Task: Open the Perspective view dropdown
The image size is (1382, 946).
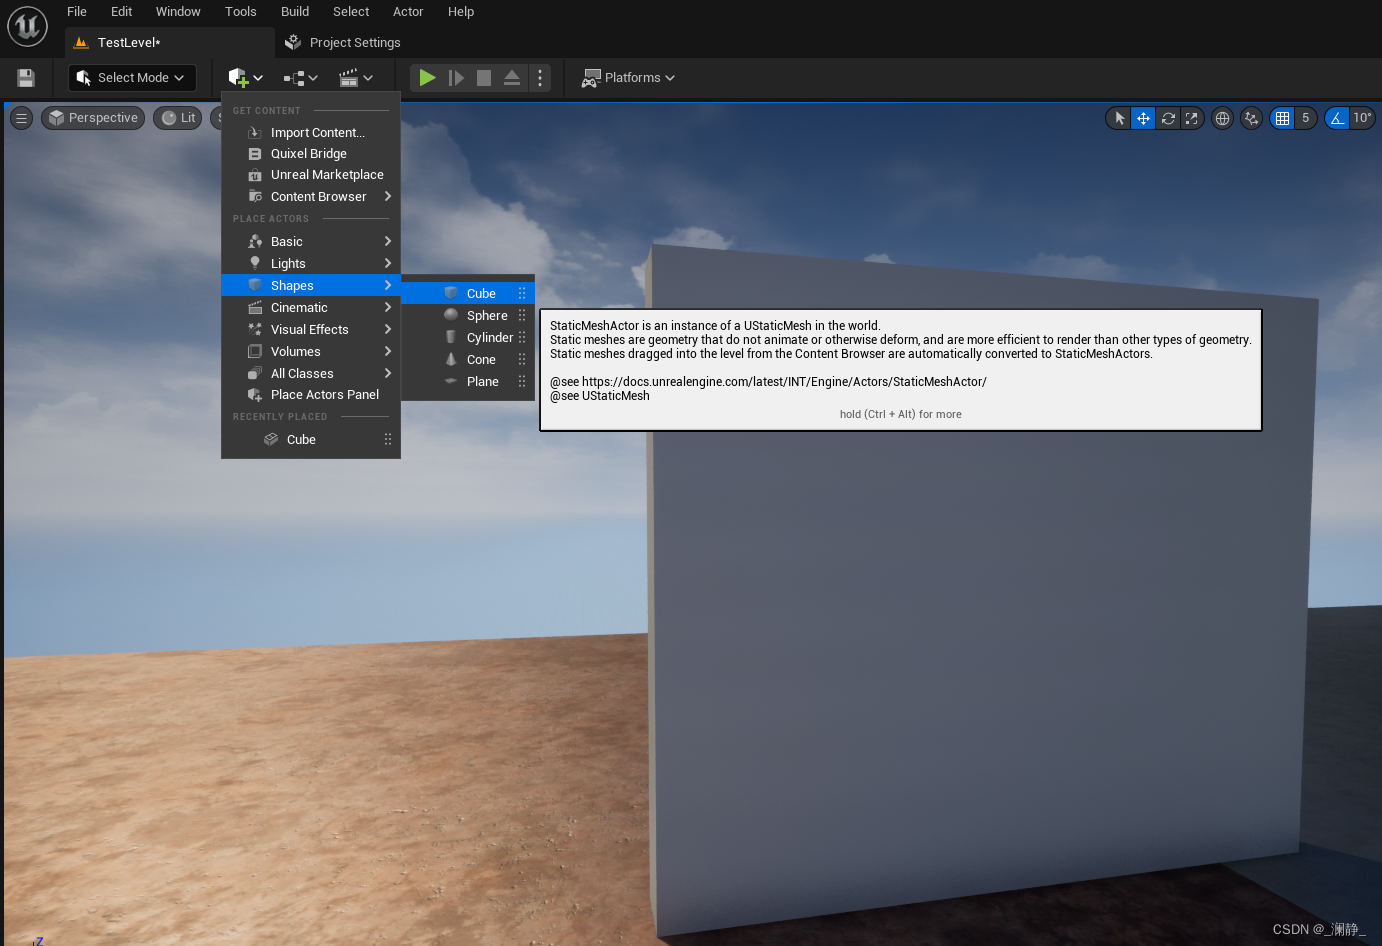Action: click(x=93, y=118)
